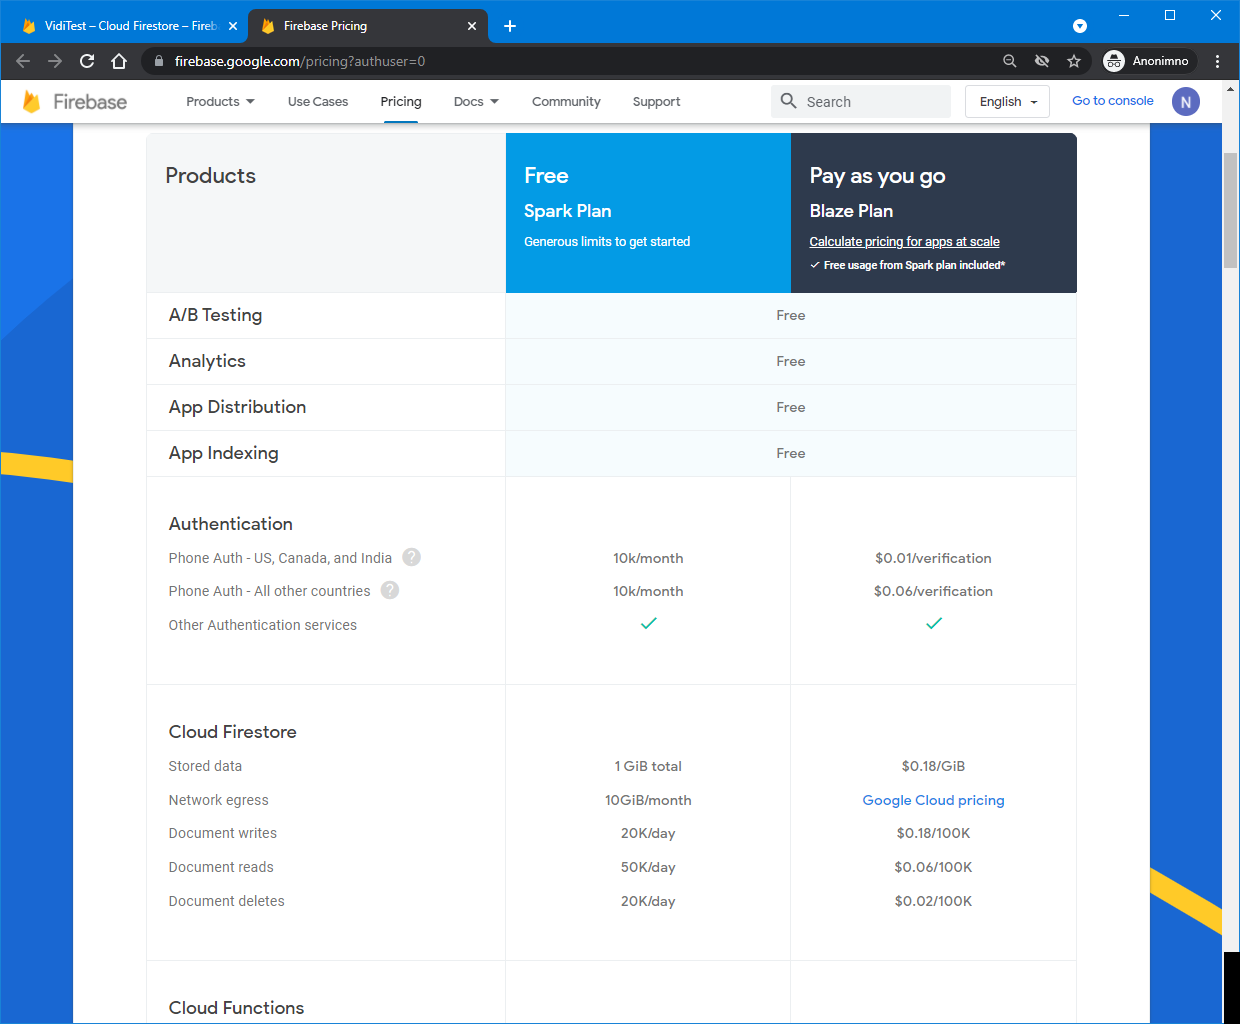This screenshot has width=1240, height=1024.
Task: Focus the Search input field
Action: point(861,101)
